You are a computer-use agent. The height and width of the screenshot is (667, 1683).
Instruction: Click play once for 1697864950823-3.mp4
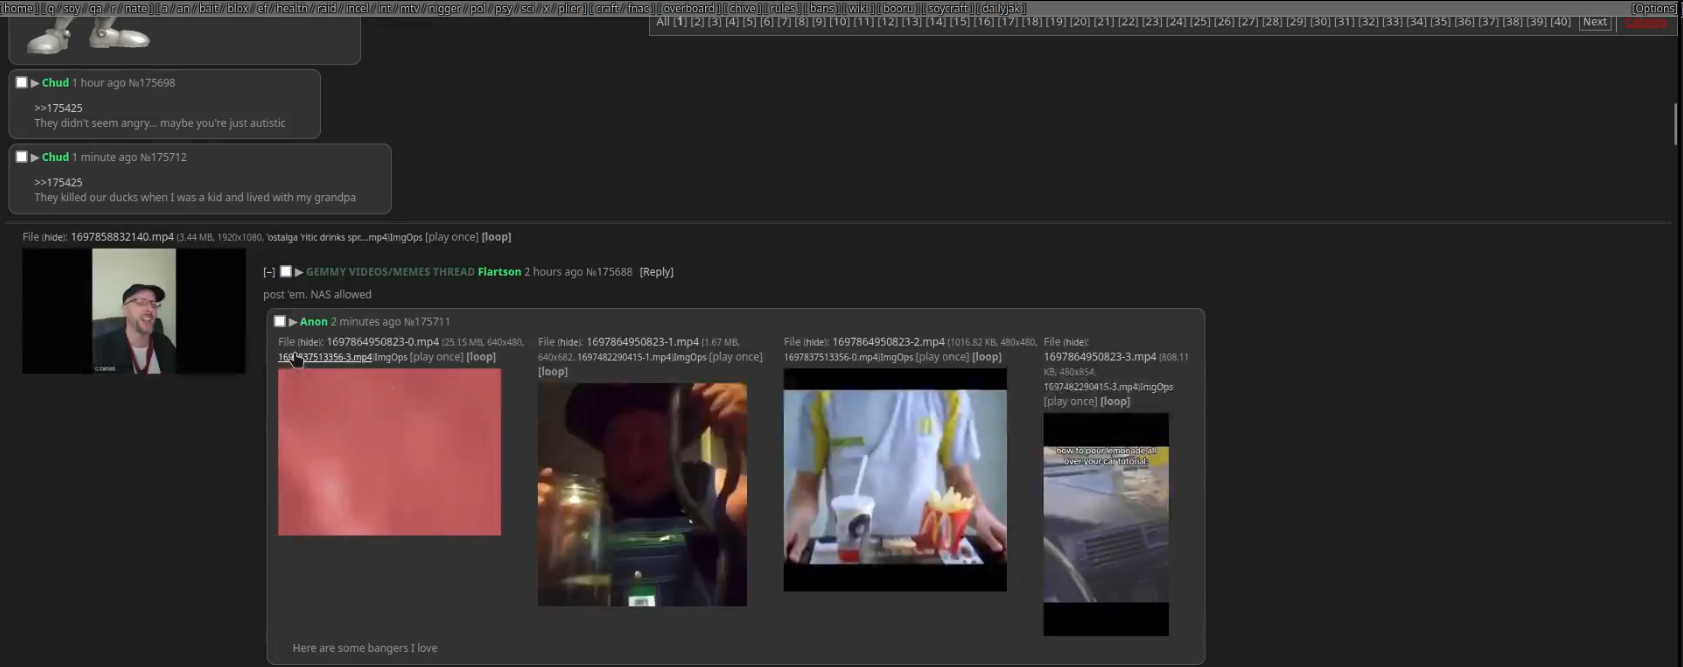coord(1070,402)
